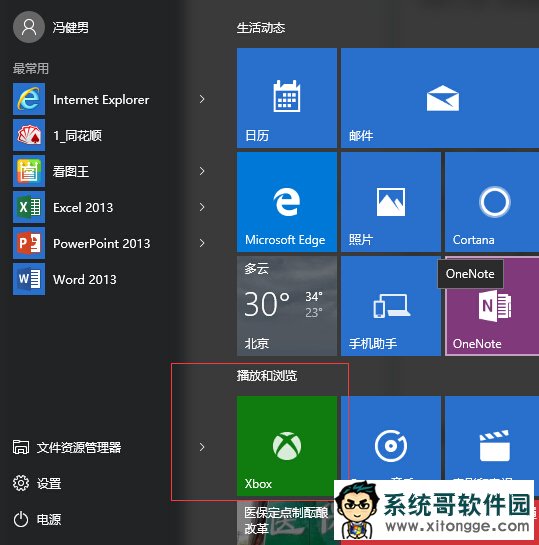Open the 北京 weather tile
The height and width of the screenshot is (545, 539).
coord(287,306)
